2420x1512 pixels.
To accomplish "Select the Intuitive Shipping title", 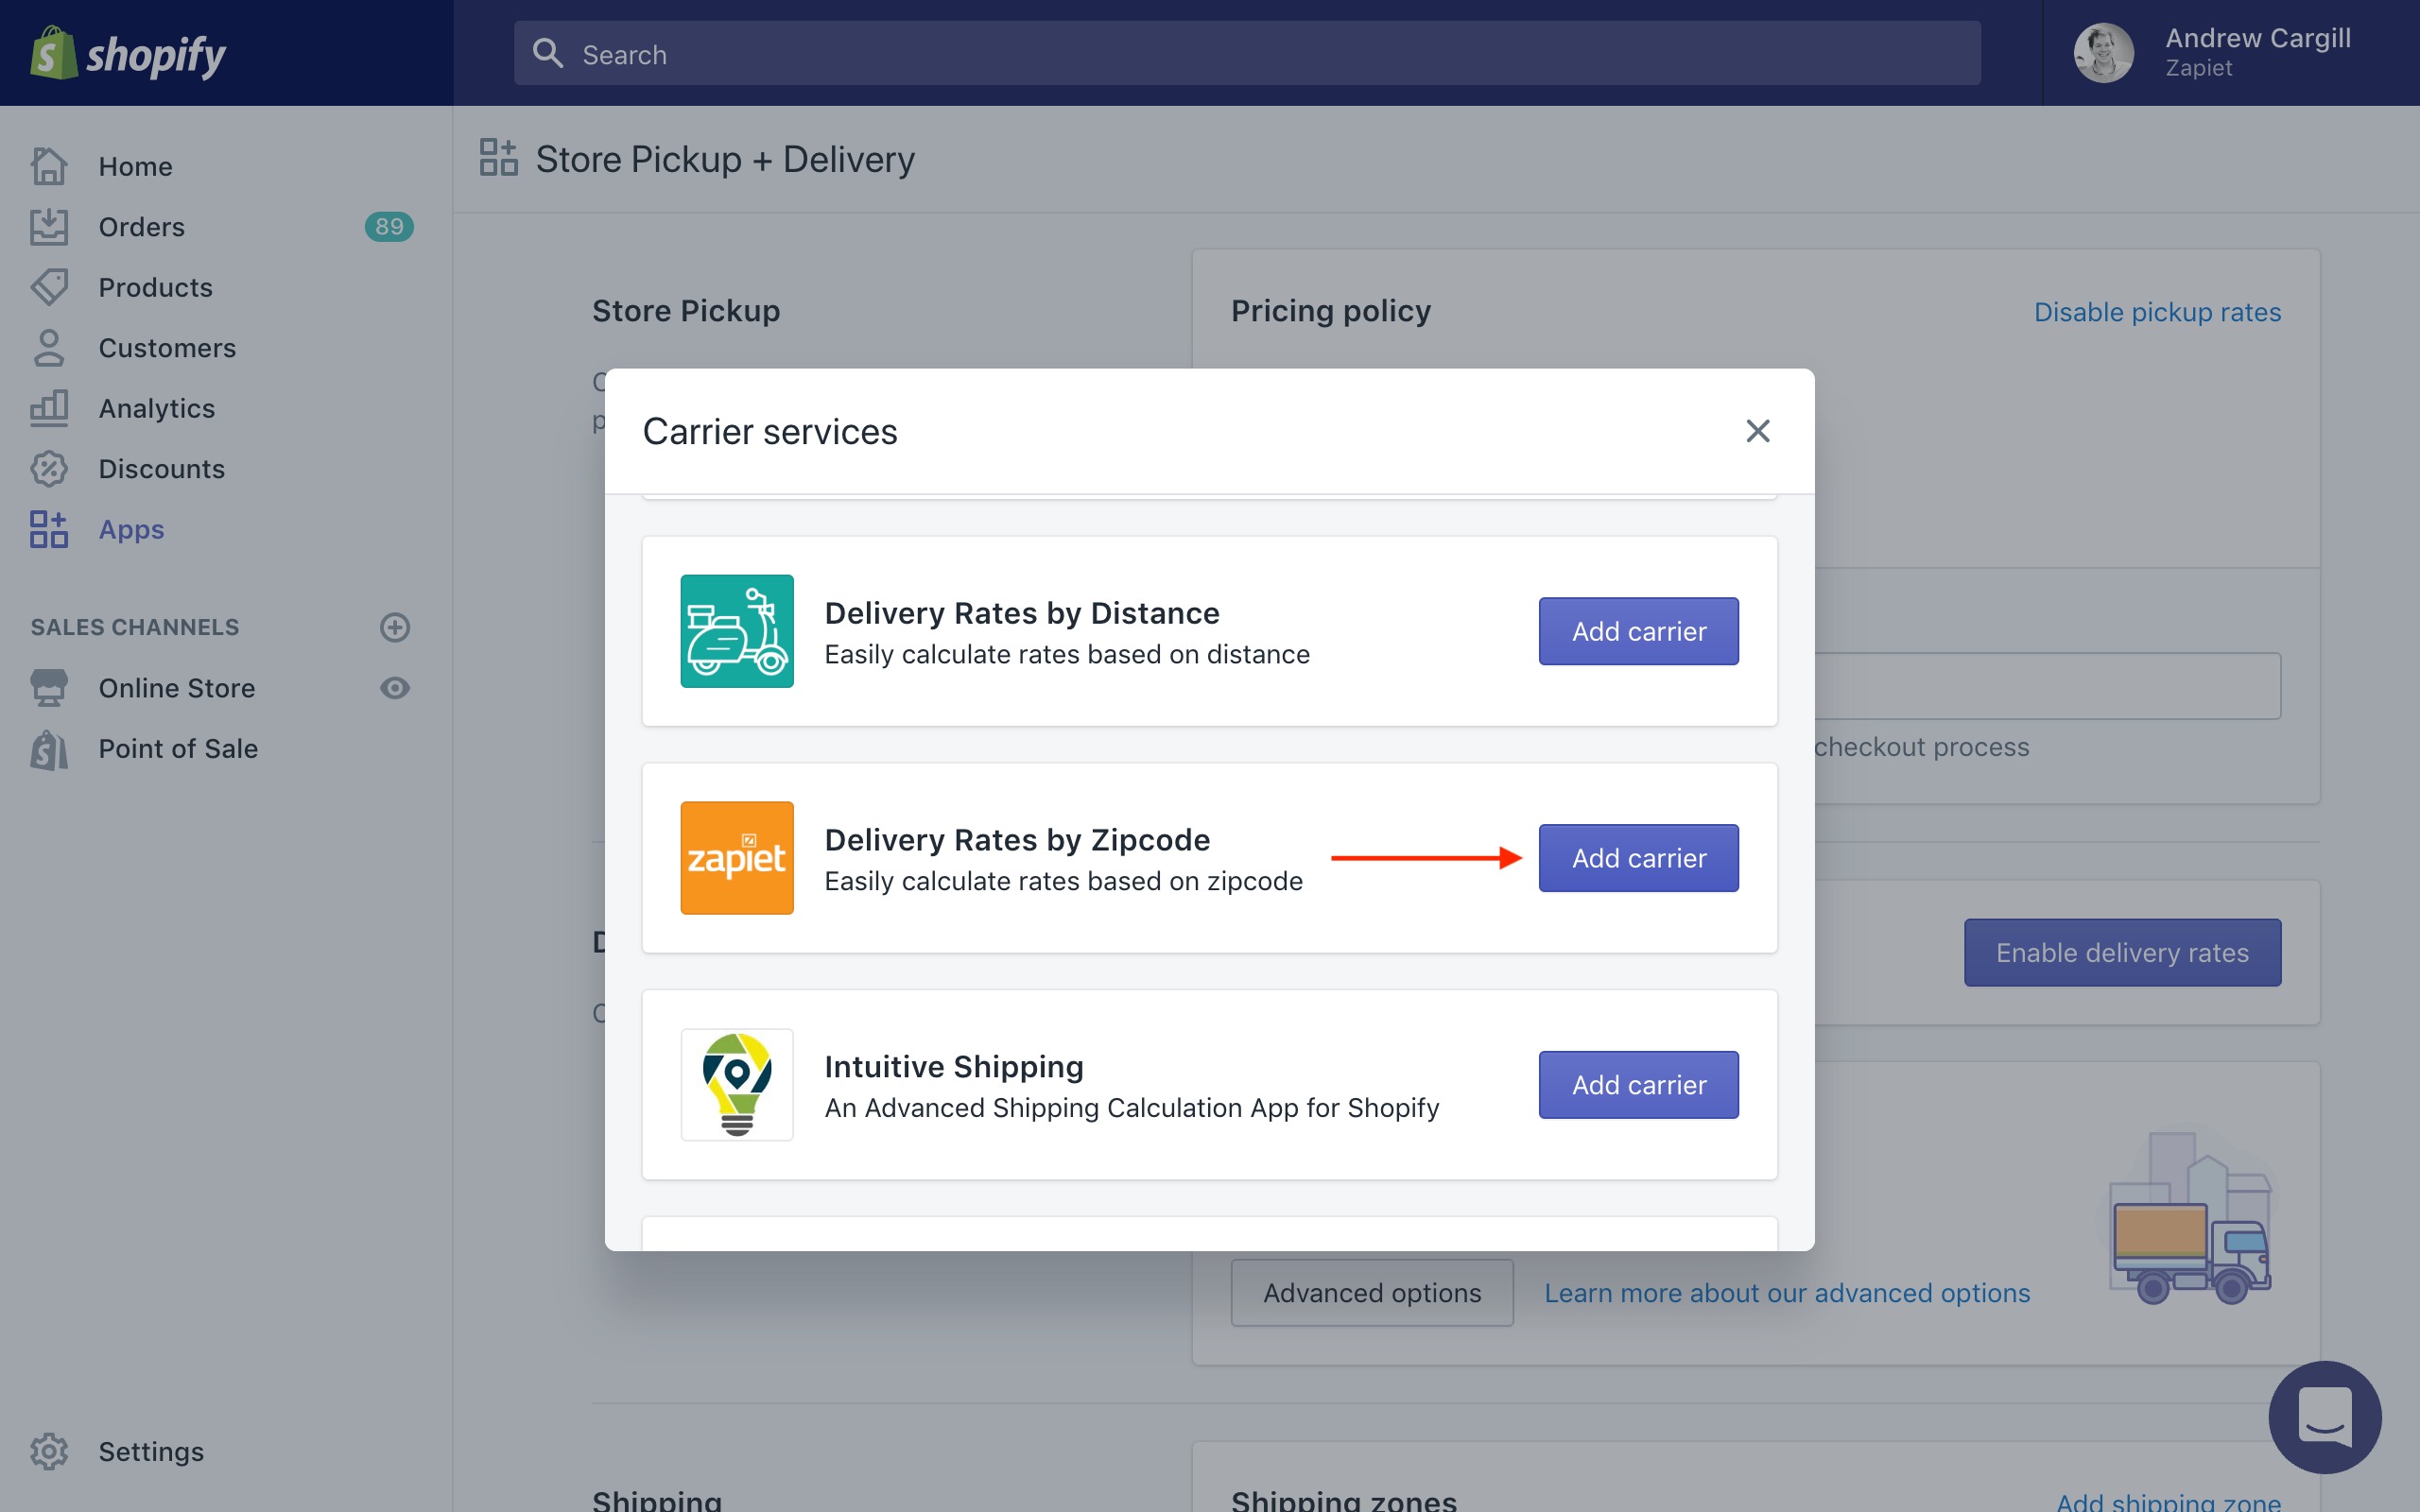I will pos(954,1067).
